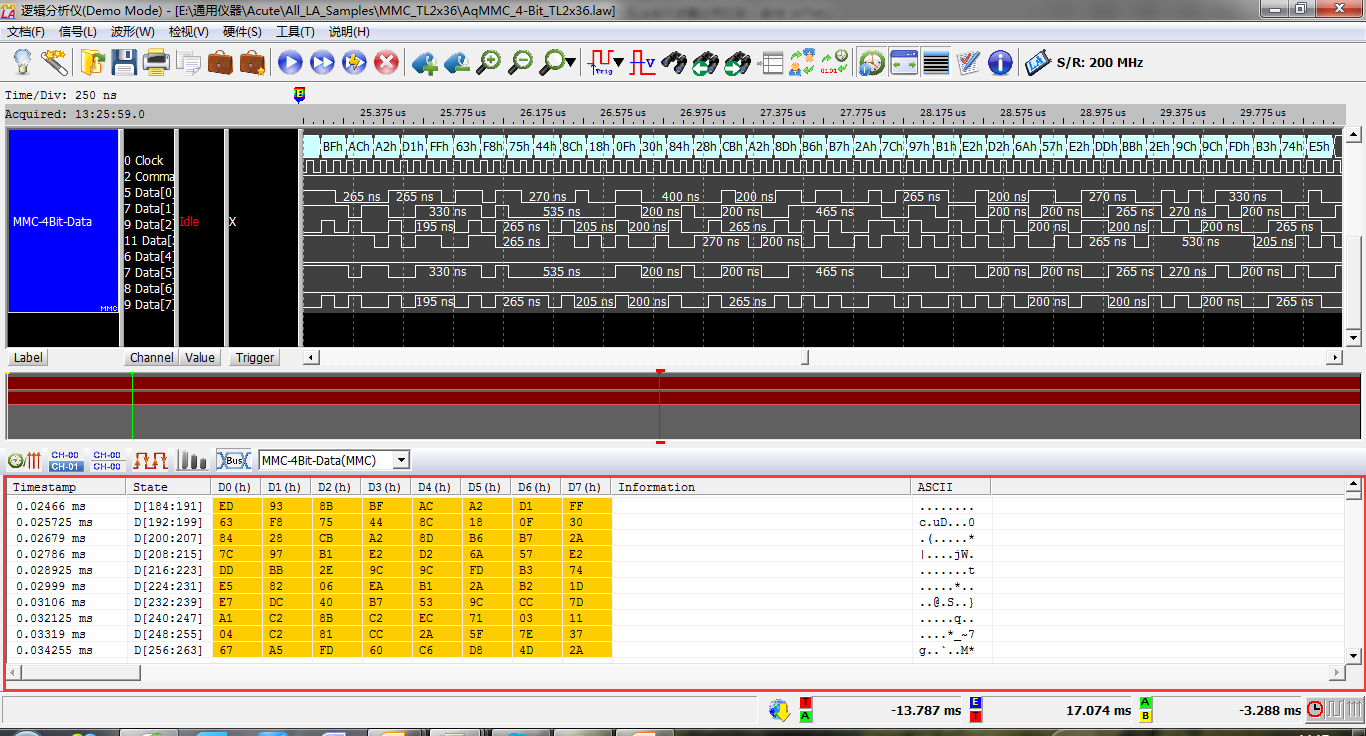1366x736 pixels.
Task: Open the blue info icon
Action: click(1000, 62)
